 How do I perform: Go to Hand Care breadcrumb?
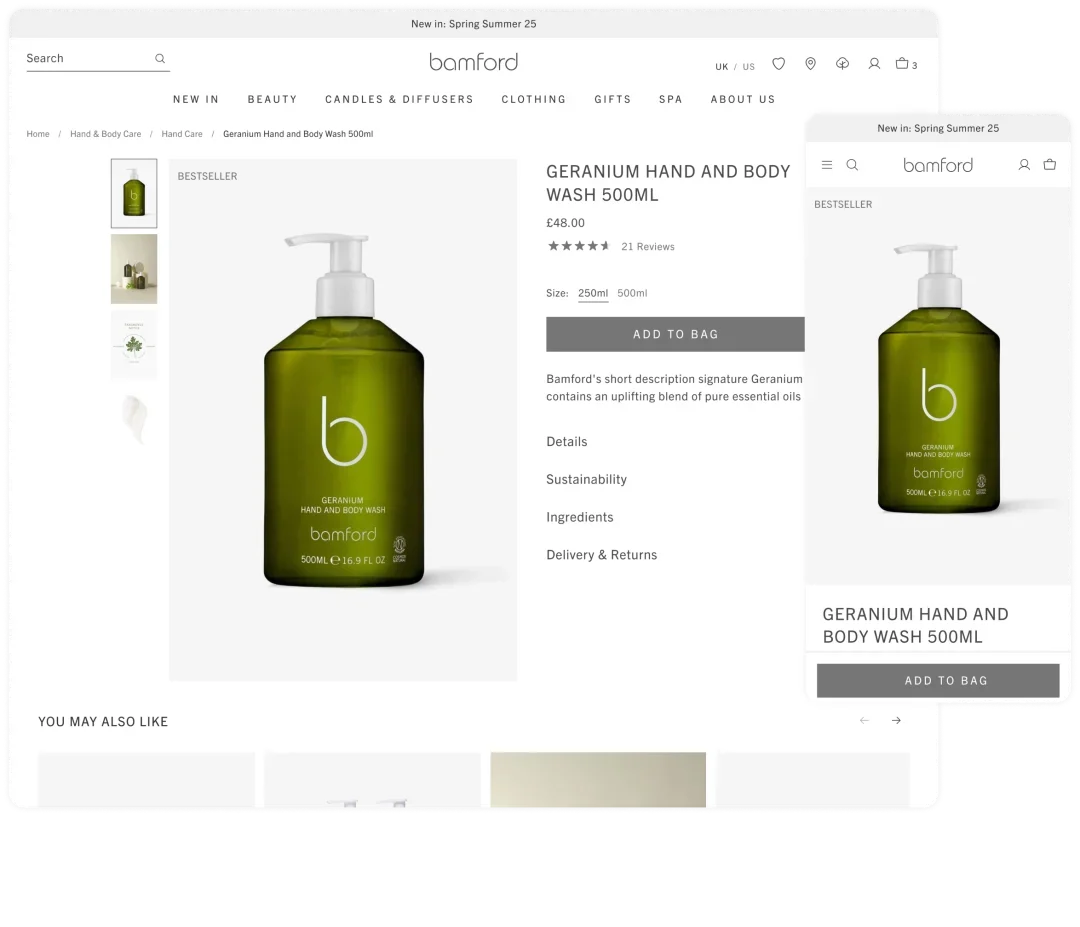tap(182, 134)
